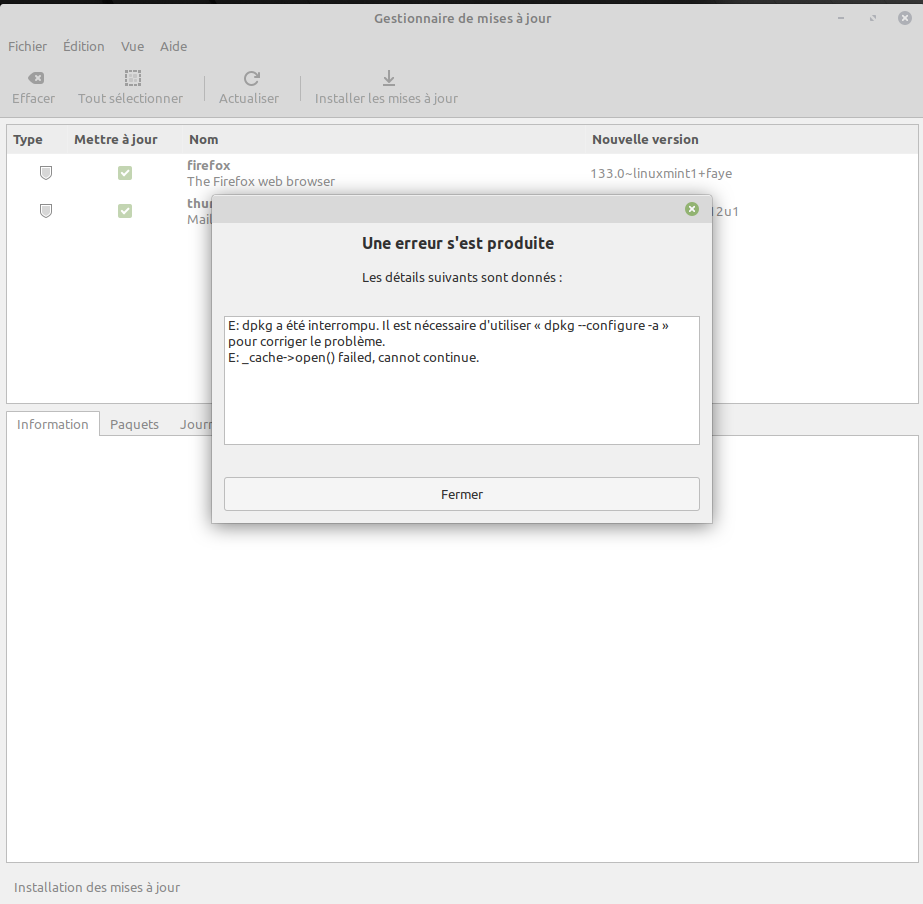Click the firefox update type shield icon
The image size is (923, 904).
(x=46, y=173)
